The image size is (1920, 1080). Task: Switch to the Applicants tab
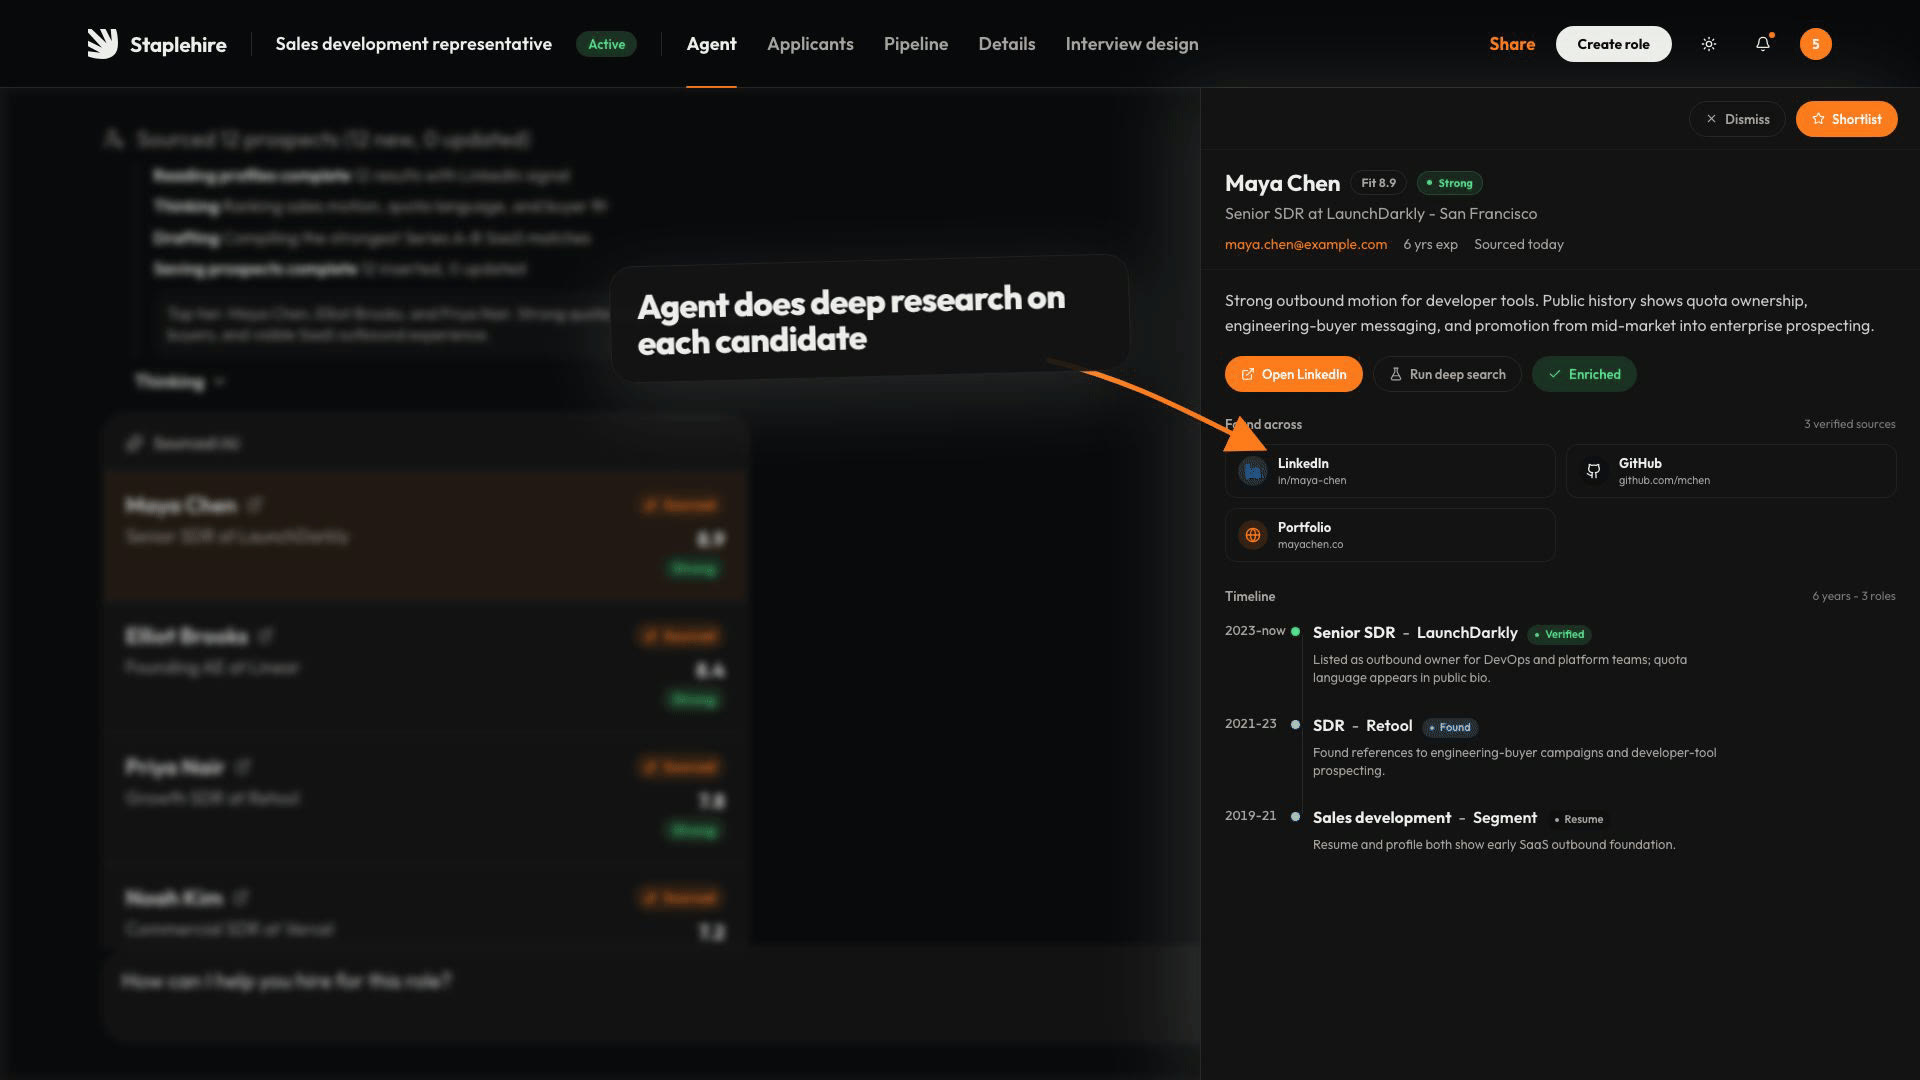click(810, 44)
